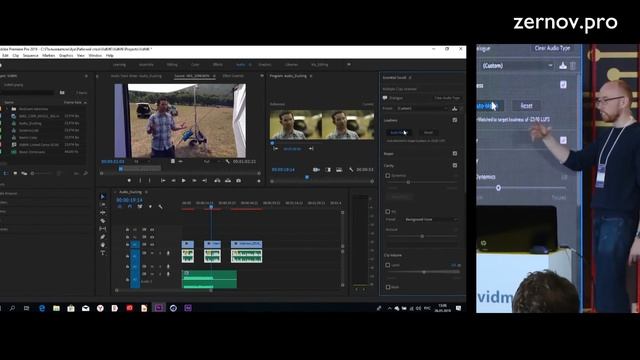Screen dimensions: 640x360
Task: Enable the EQ checkbox
Action: 388,211
